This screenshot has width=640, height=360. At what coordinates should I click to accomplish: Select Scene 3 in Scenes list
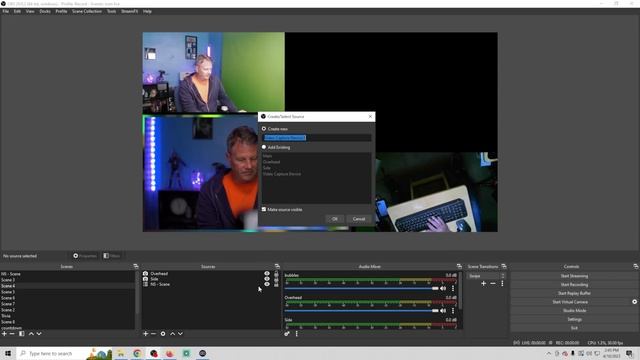[67, 280]
